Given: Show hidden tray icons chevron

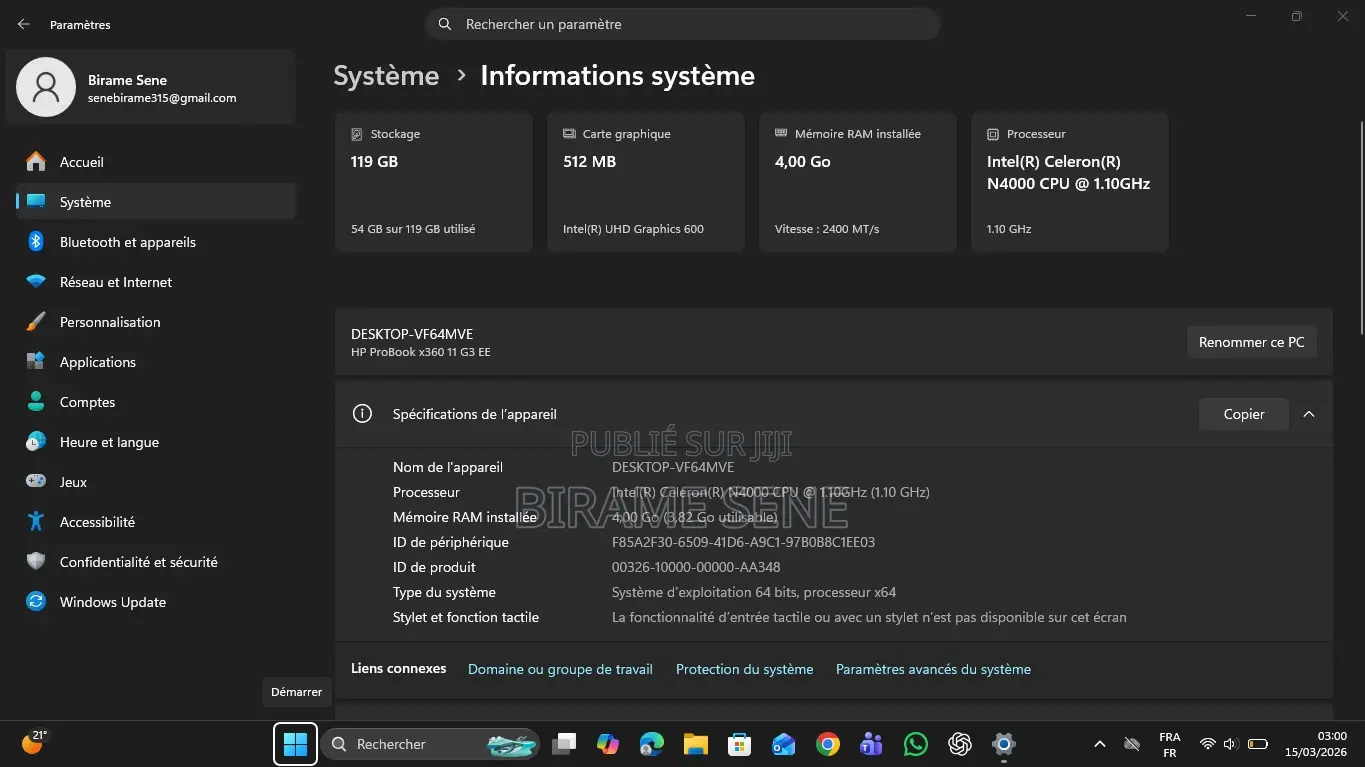Looking at the screenshot, I should pos(1100,744).
